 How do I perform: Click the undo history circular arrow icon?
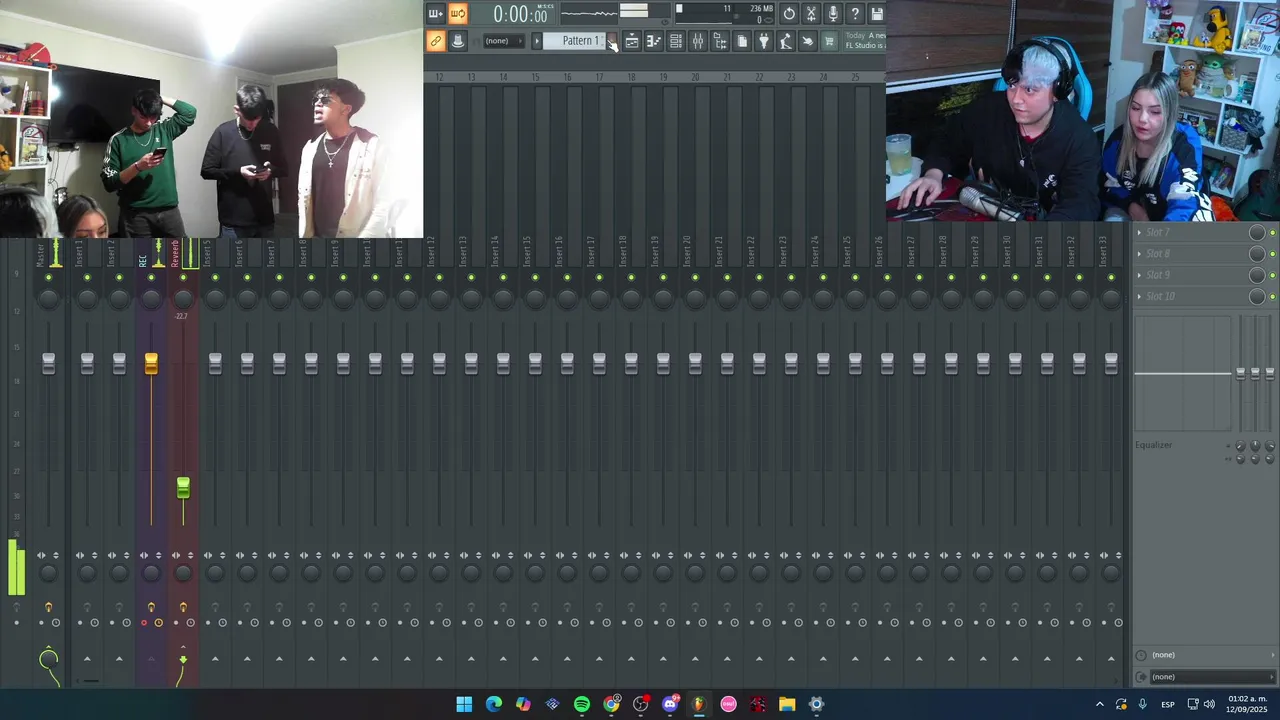tap(789, 14)
